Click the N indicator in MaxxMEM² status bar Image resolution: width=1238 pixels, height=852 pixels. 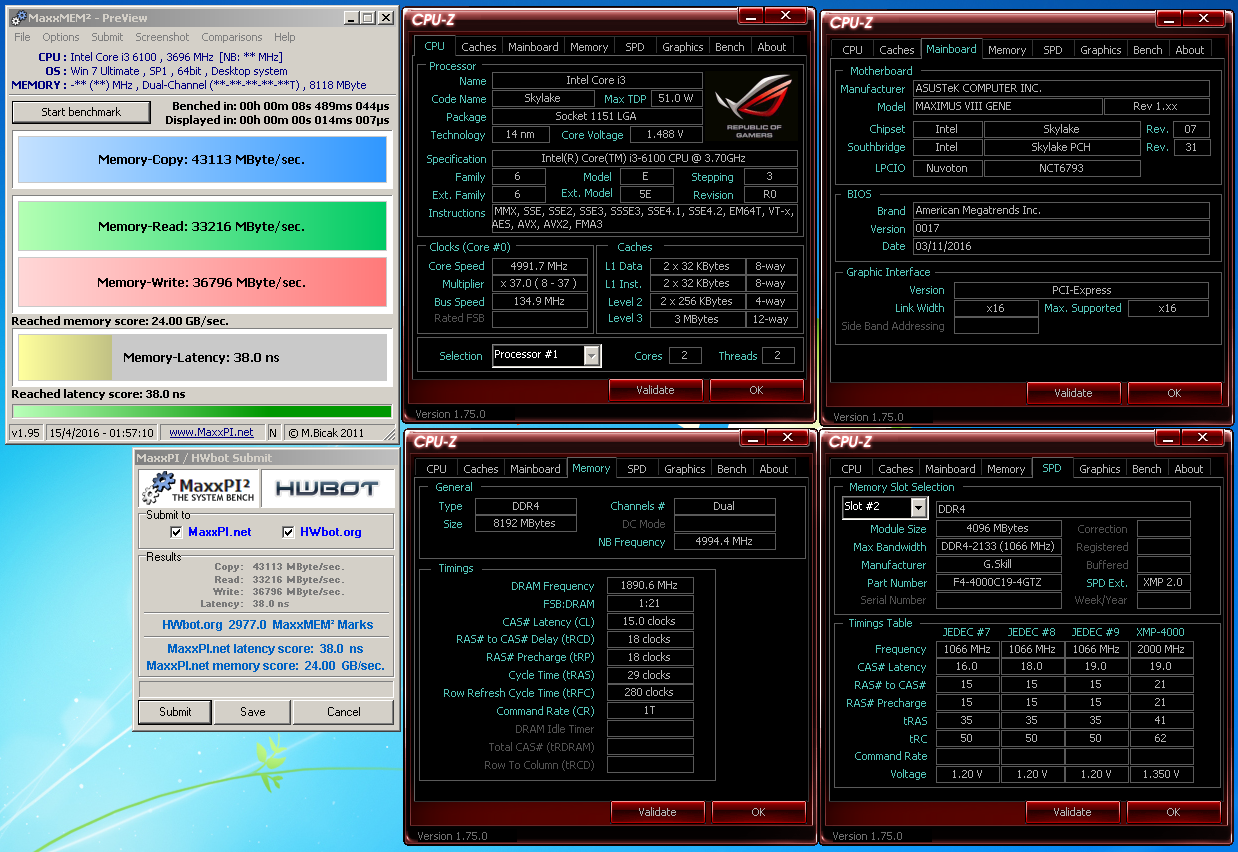click(273, 433)
